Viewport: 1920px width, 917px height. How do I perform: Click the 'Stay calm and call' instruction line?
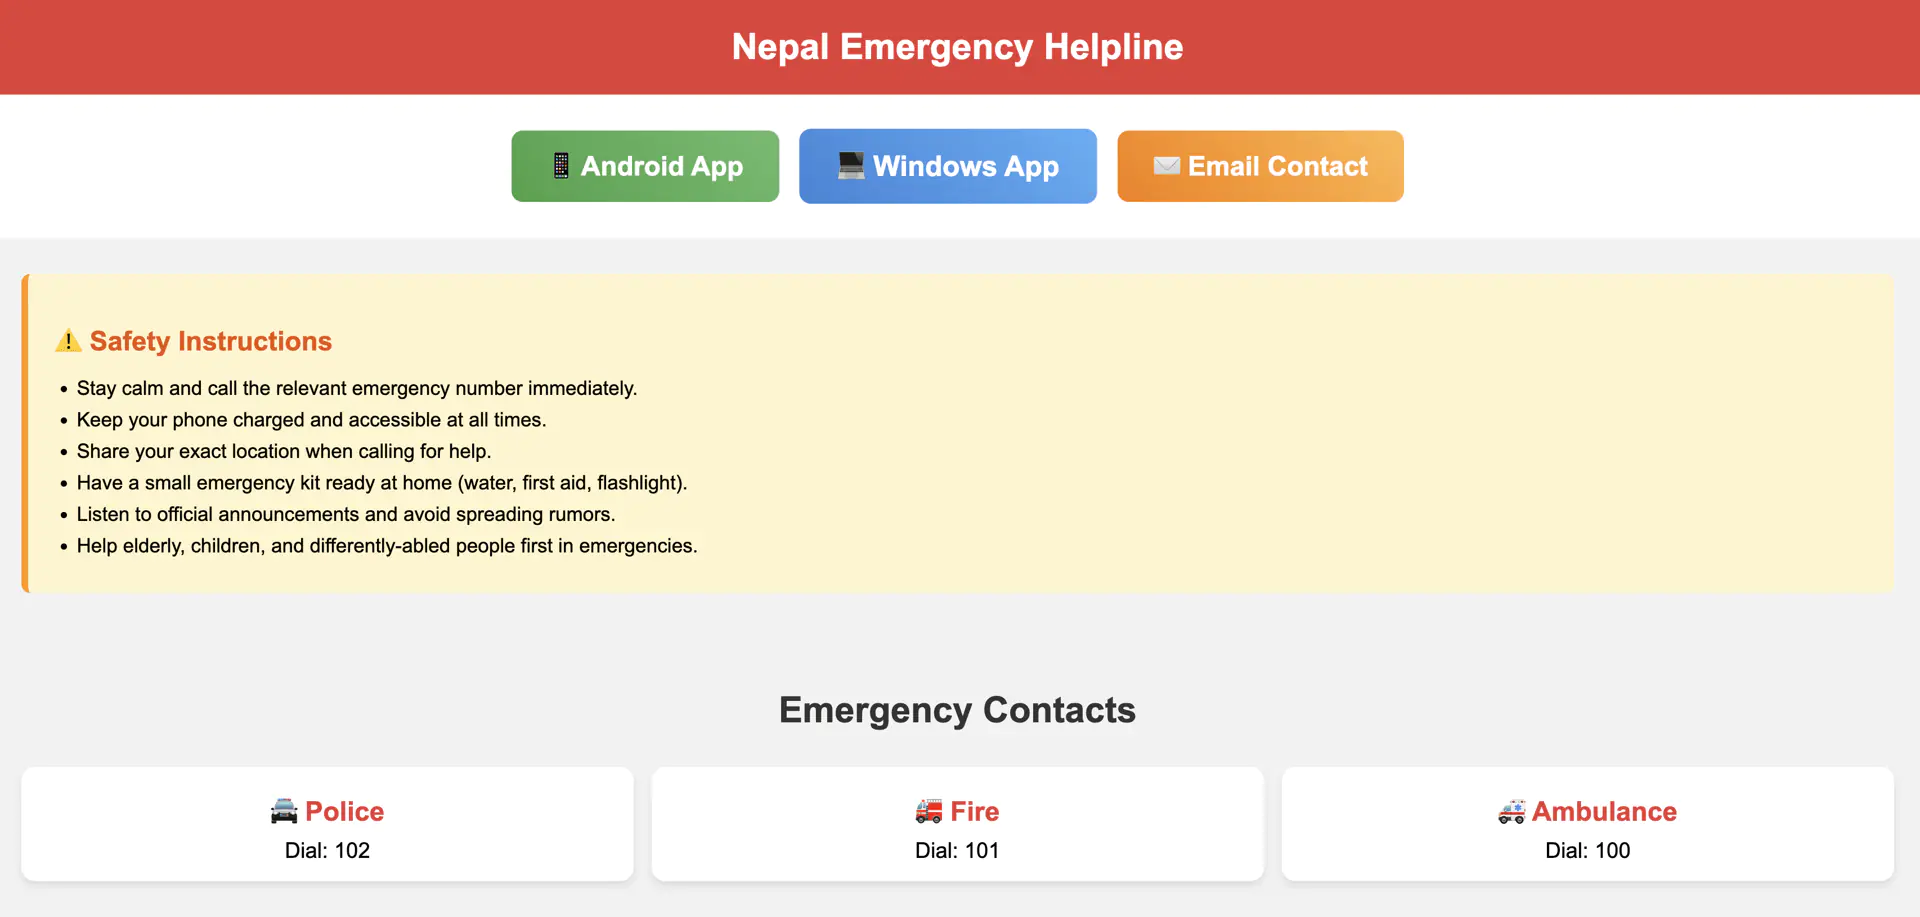(357, 388)
